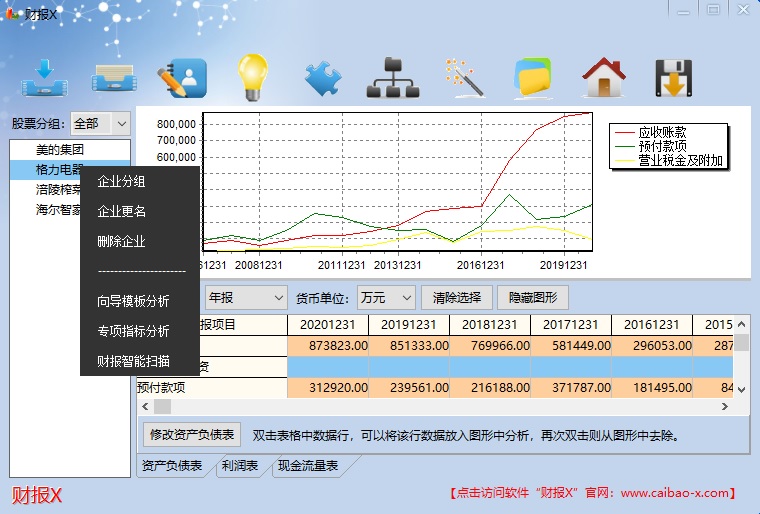Click the magic wand wizard icon

click(464, 77)
